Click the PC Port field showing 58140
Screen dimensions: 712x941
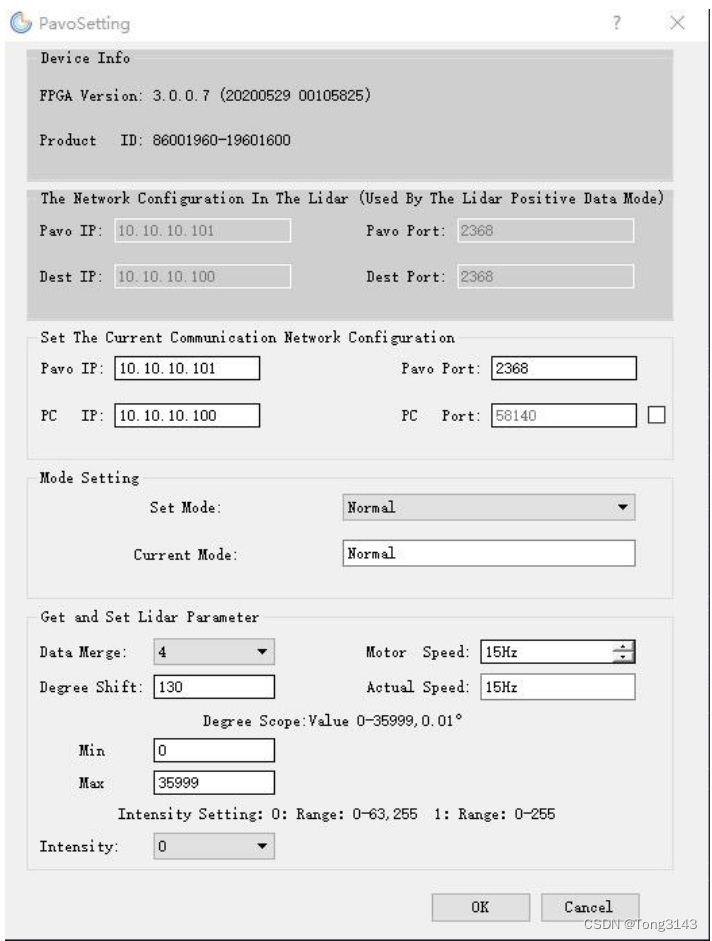564,415
